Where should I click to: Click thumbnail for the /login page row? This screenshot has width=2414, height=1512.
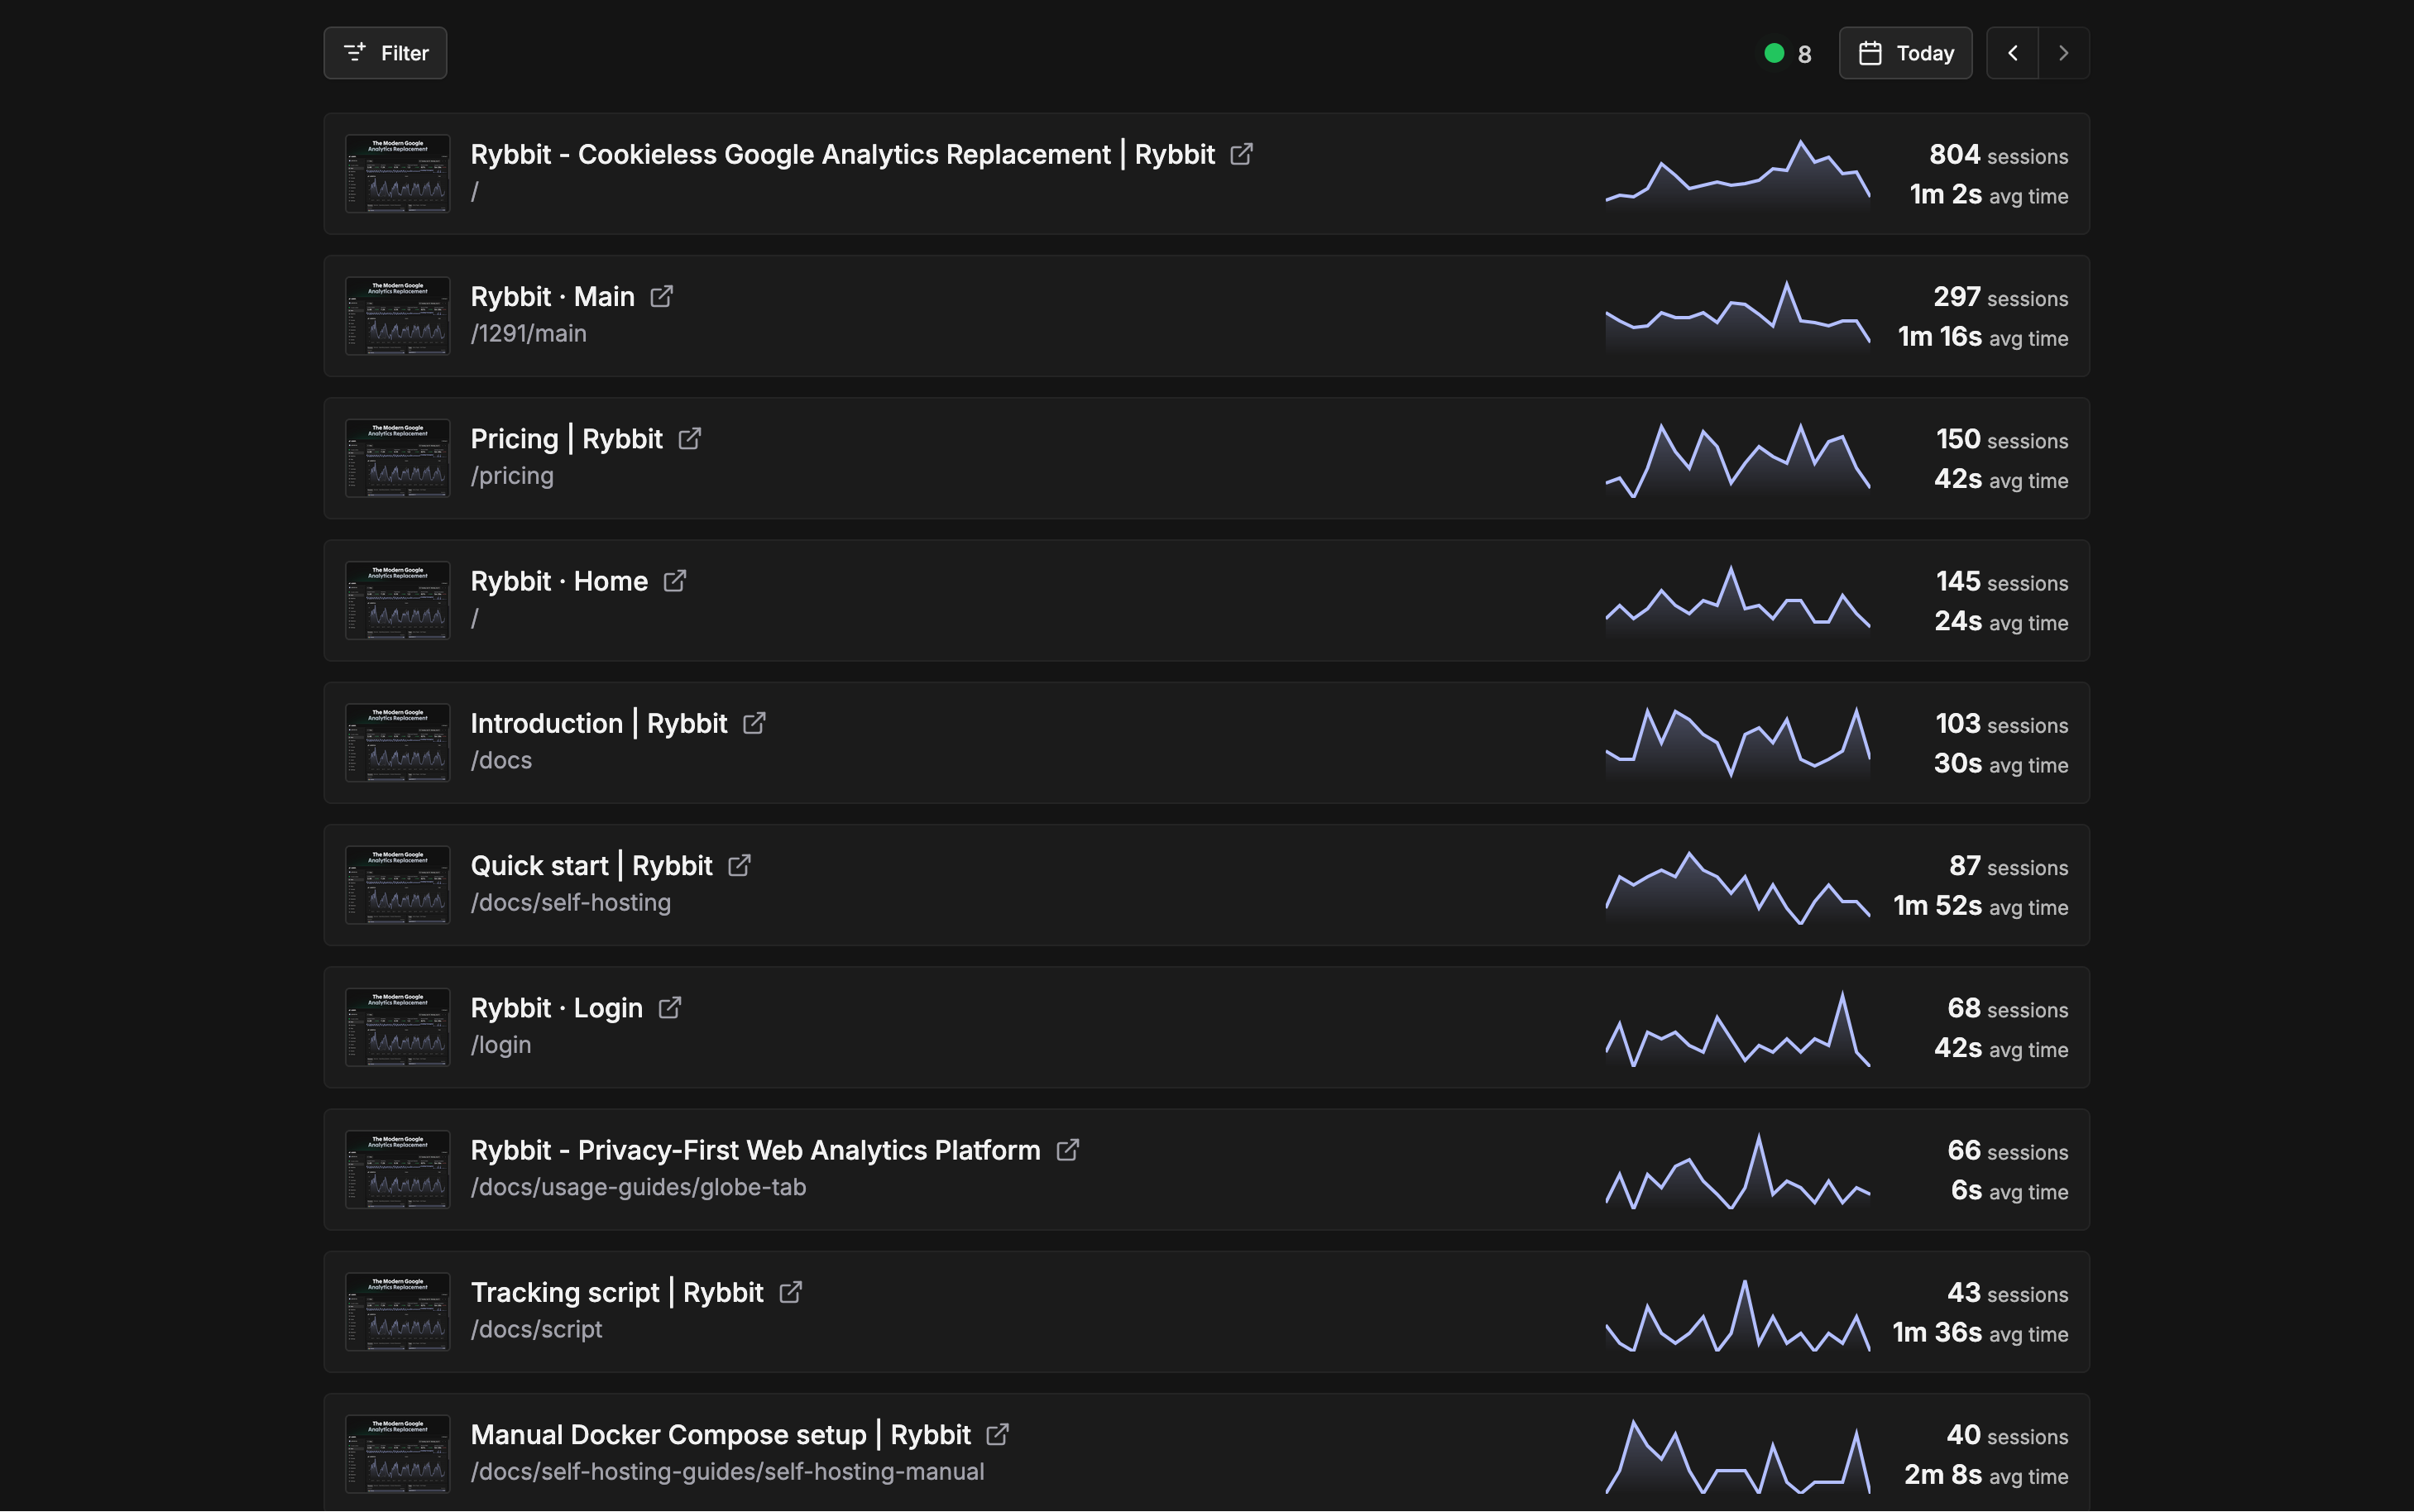tap(397, 1027)
